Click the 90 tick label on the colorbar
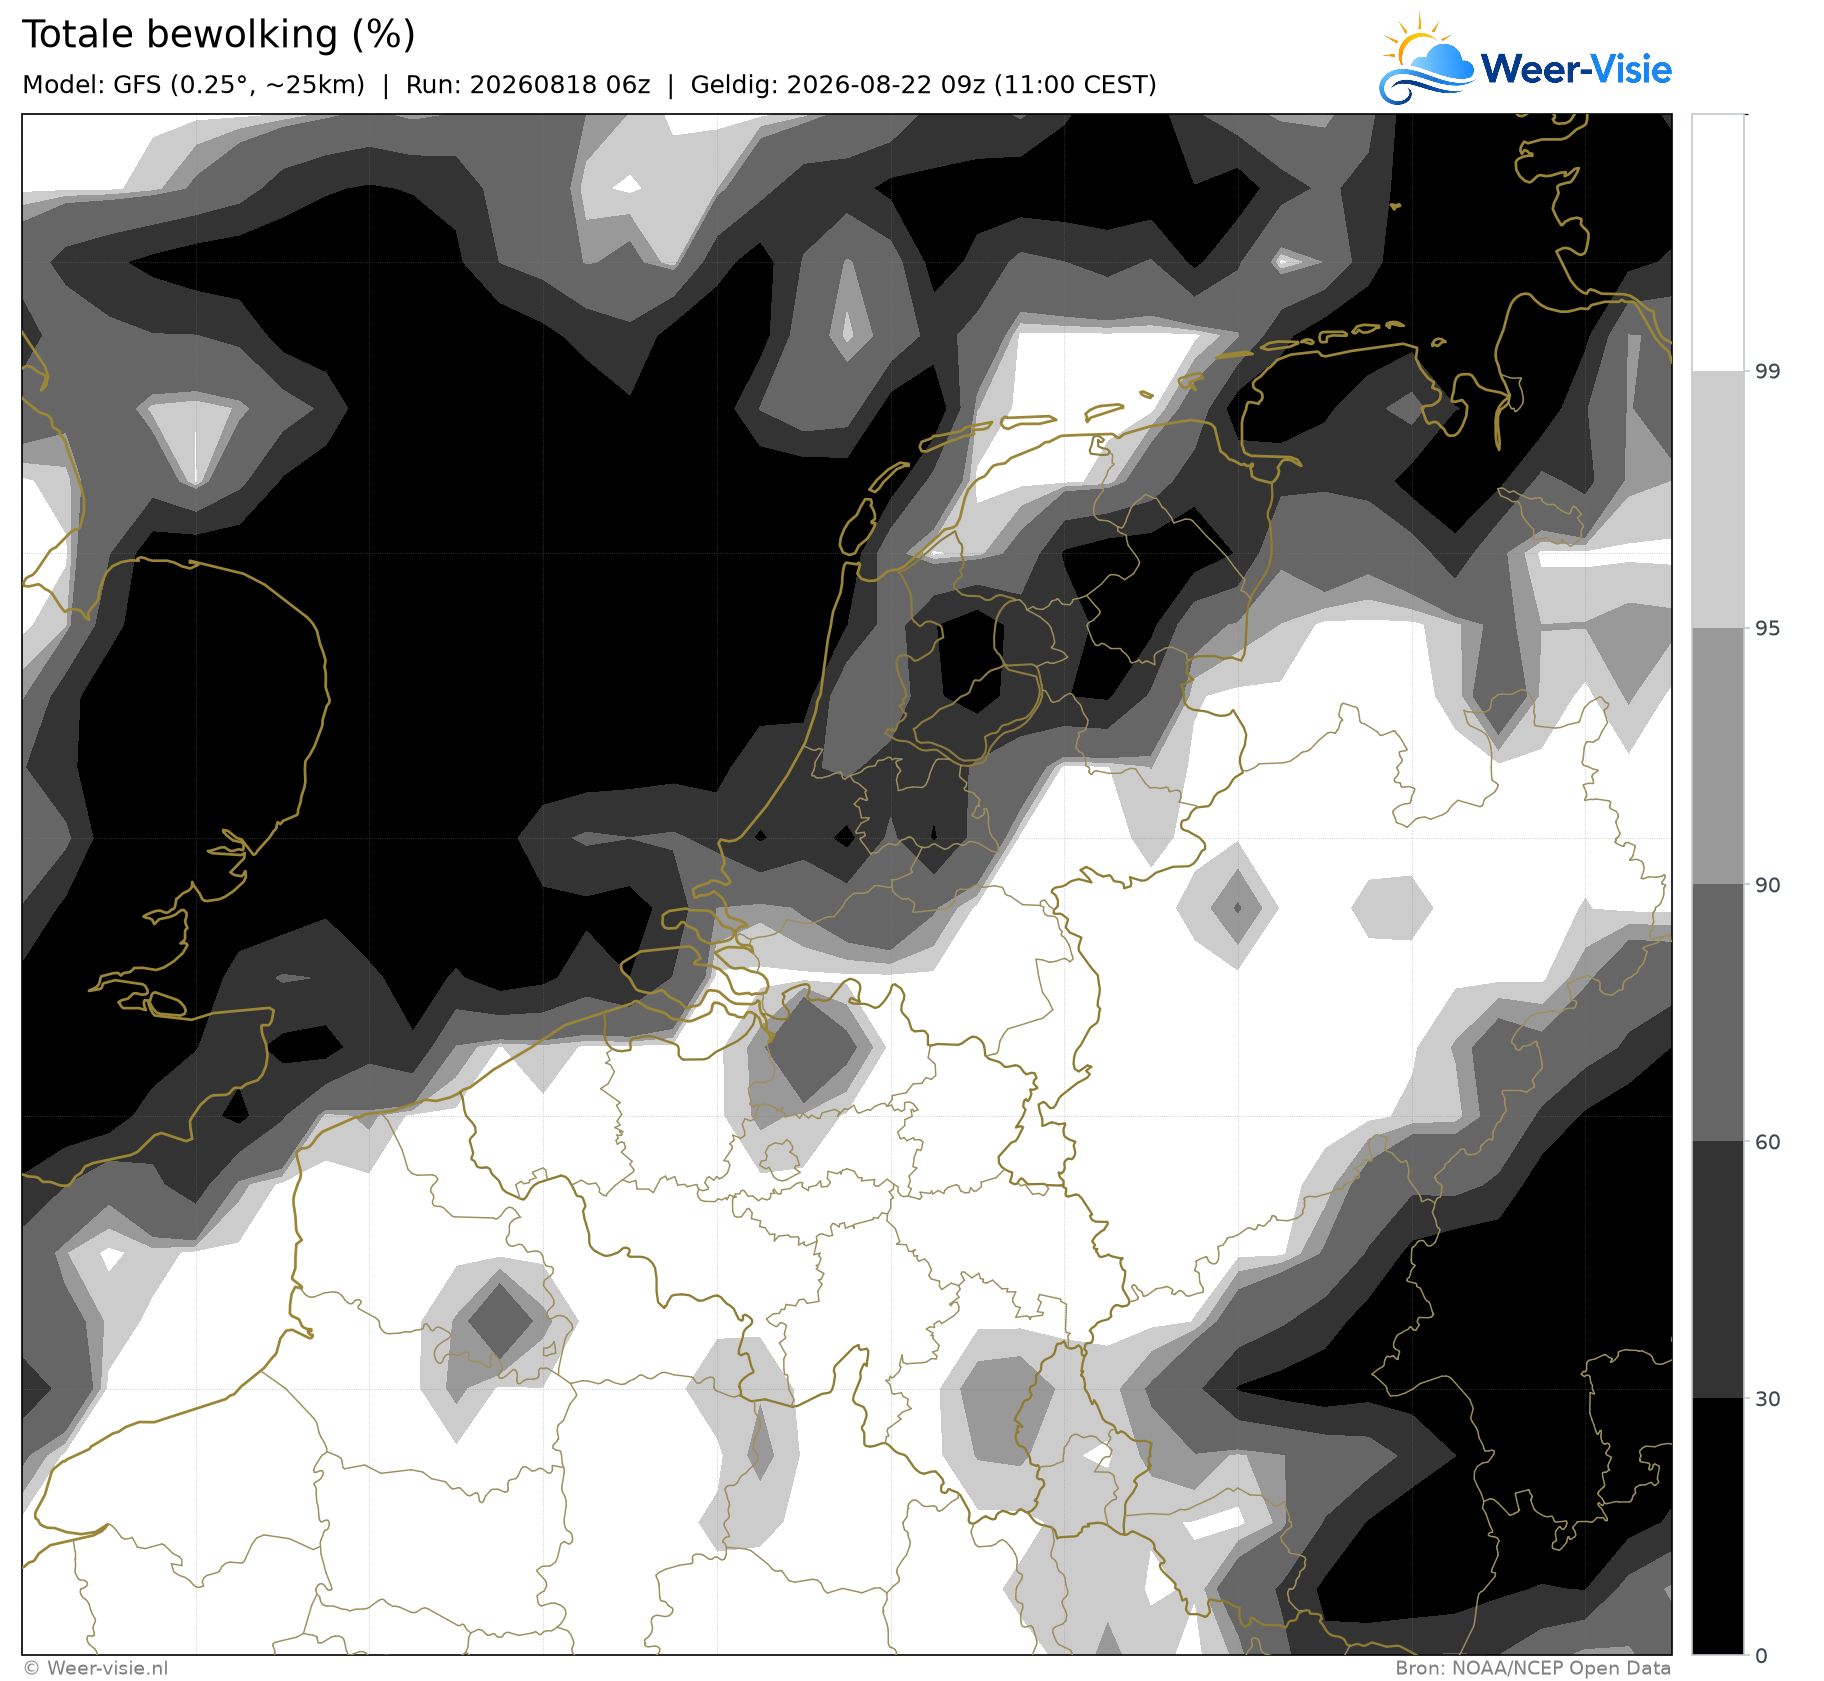1824x1681 pixels. coord(1768,885)
